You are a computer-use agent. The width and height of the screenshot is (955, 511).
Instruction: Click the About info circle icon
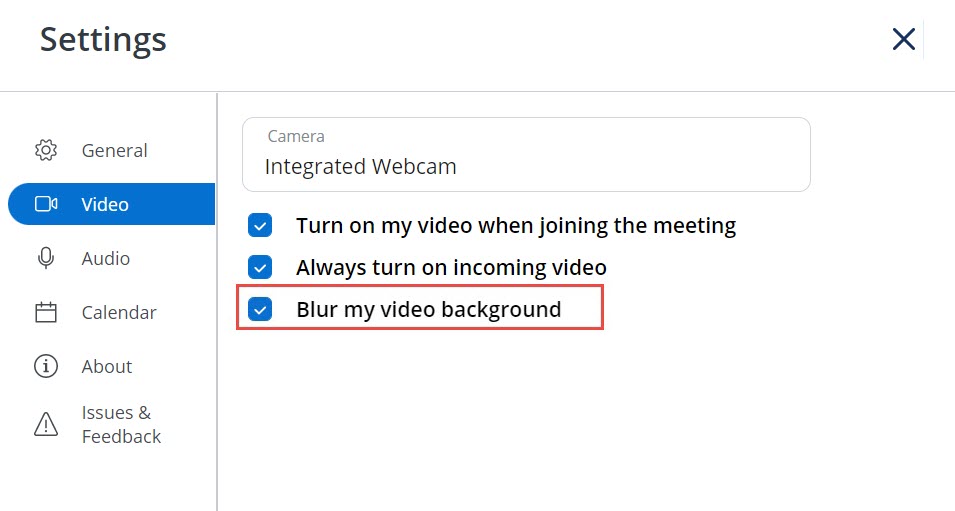click(46, 367)
